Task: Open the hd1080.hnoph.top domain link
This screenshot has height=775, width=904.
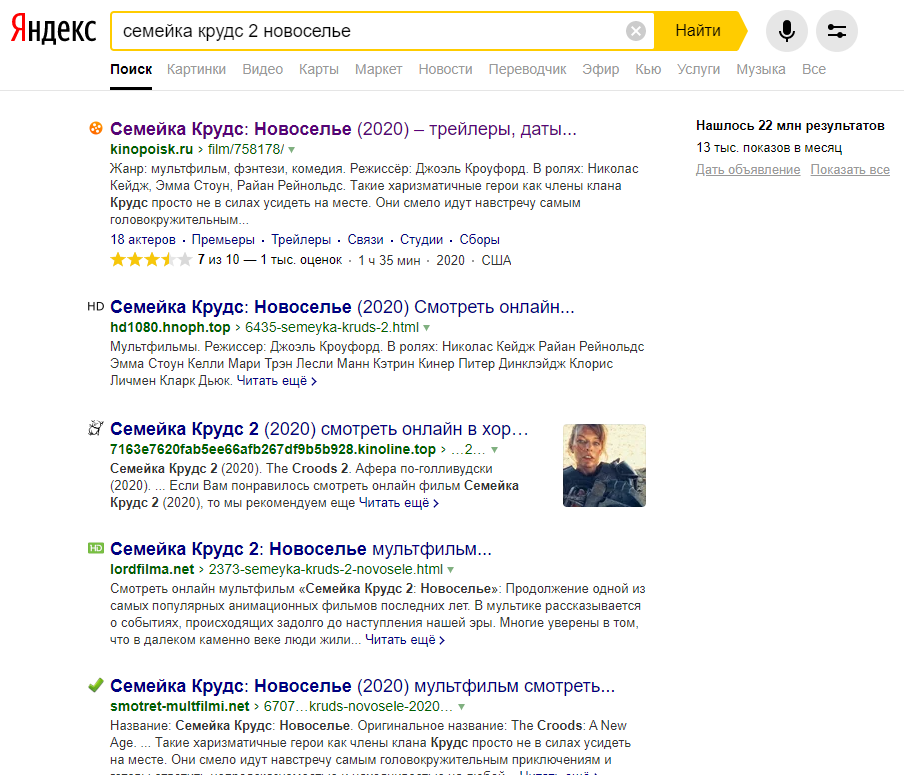Action: click(170, 328)
